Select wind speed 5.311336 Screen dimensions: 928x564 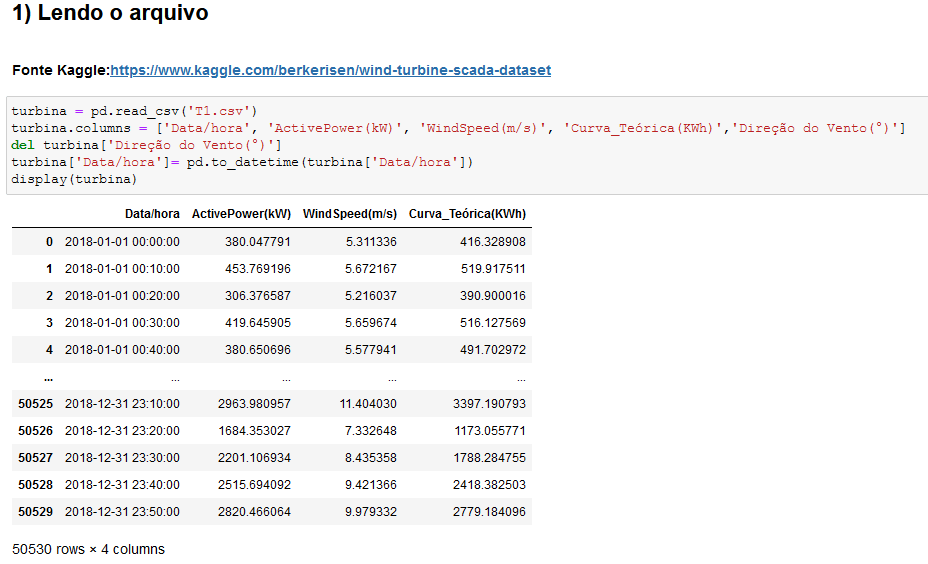click(x=371, y=242)
